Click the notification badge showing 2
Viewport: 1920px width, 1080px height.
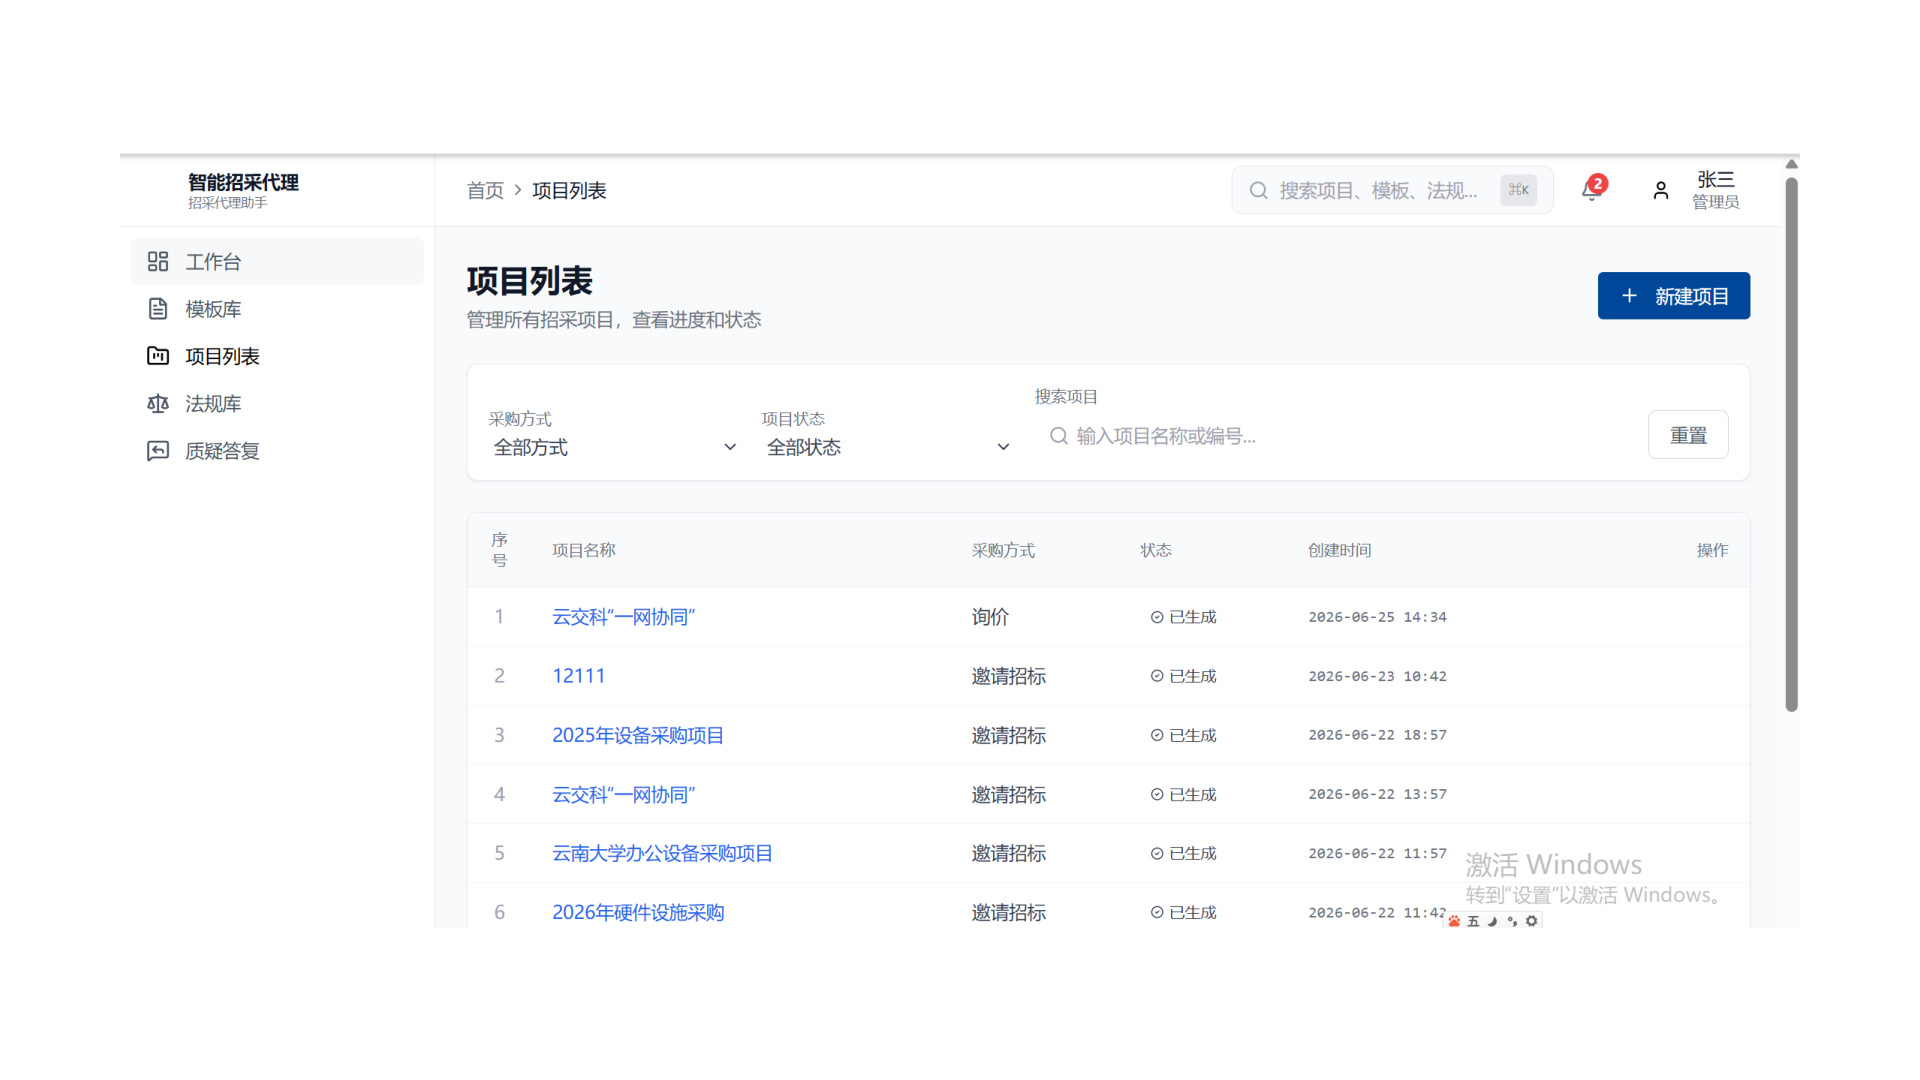[x=1598, y=183]
